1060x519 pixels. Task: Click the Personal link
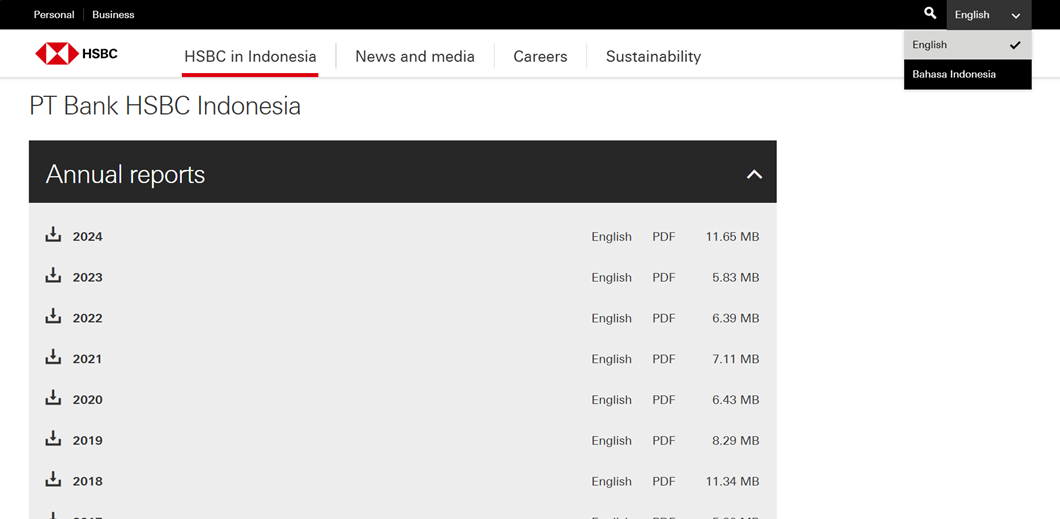tap(54, 14)
